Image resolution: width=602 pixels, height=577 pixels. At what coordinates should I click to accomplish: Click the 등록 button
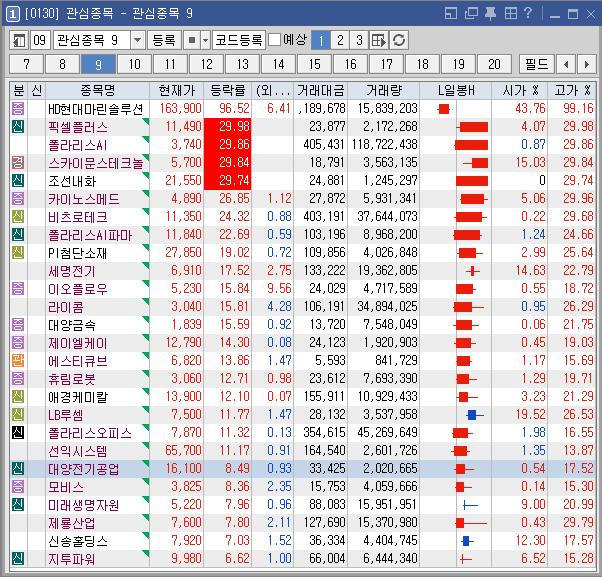[x=164, y=40]
